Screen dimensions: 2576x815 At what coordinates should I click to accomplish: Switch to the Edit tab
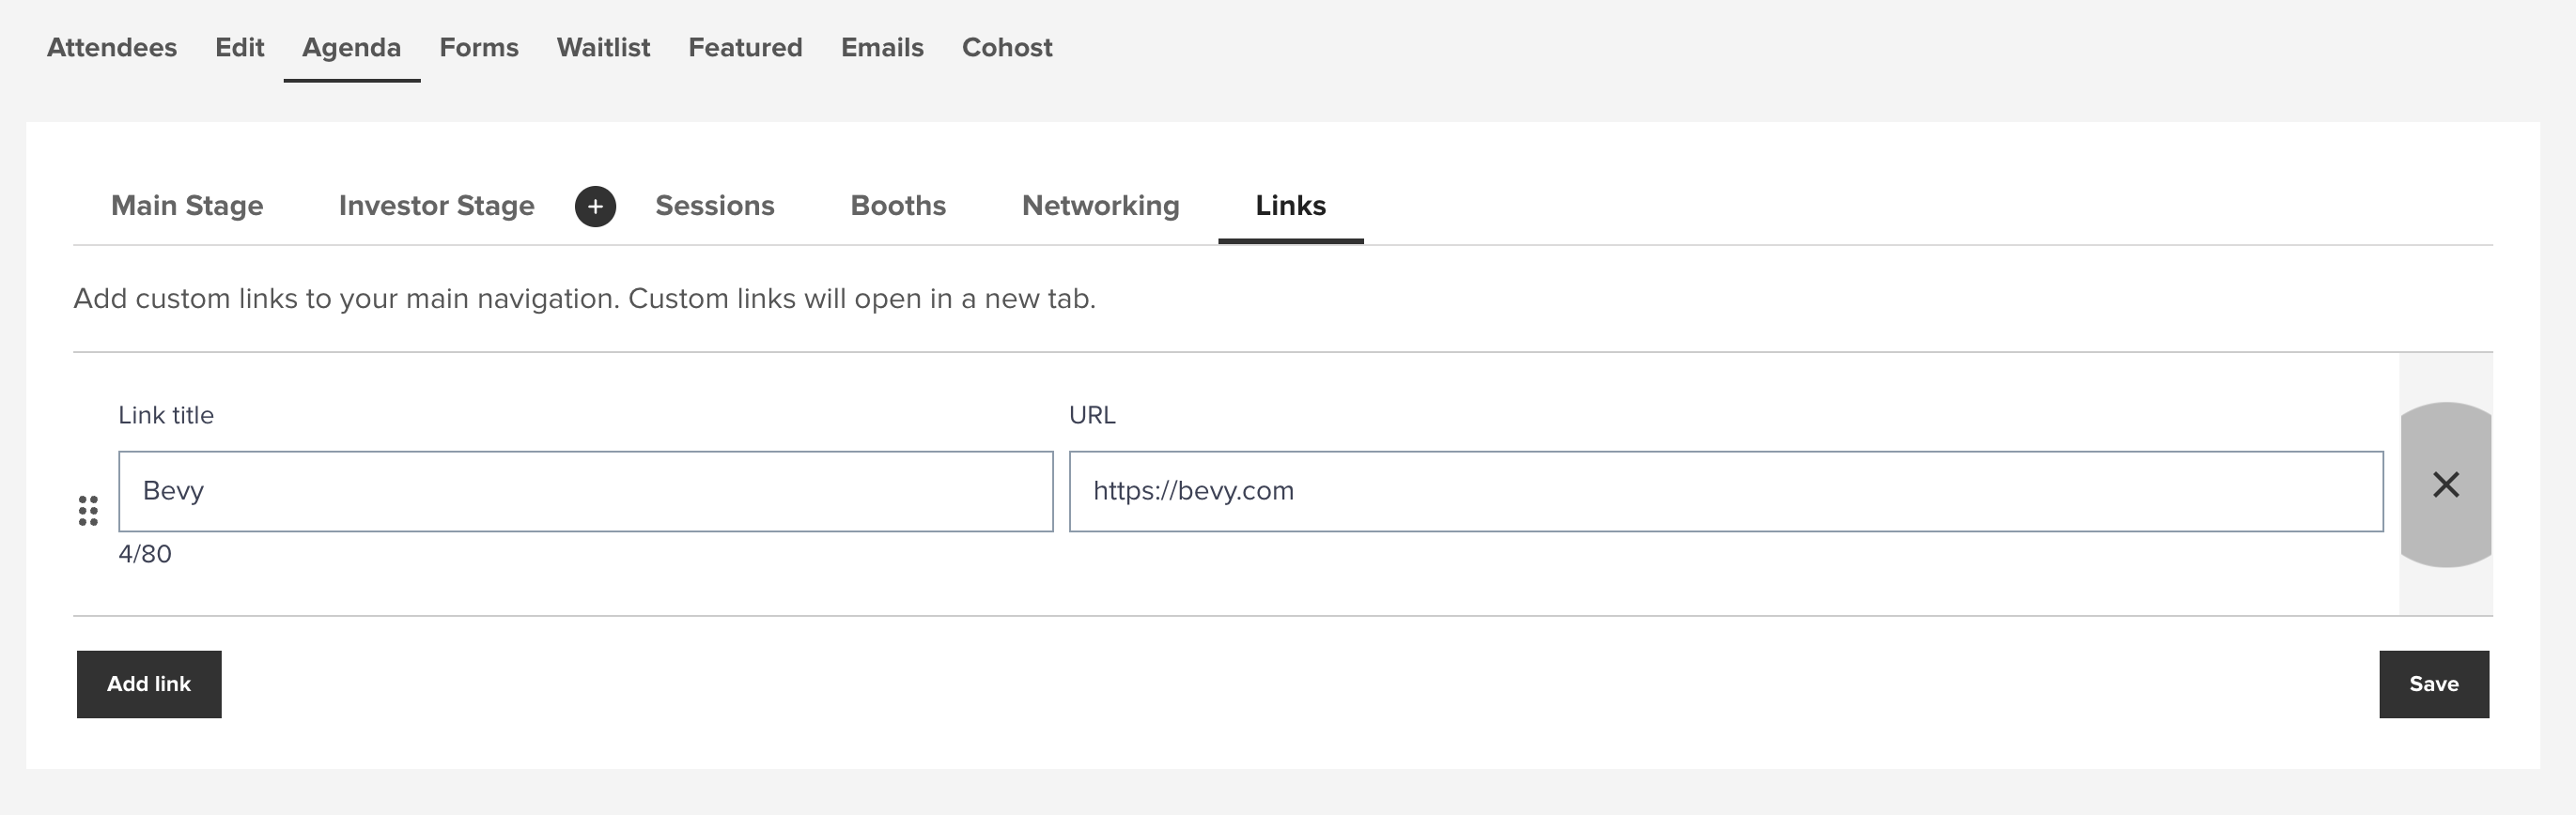tap(239, 47)
